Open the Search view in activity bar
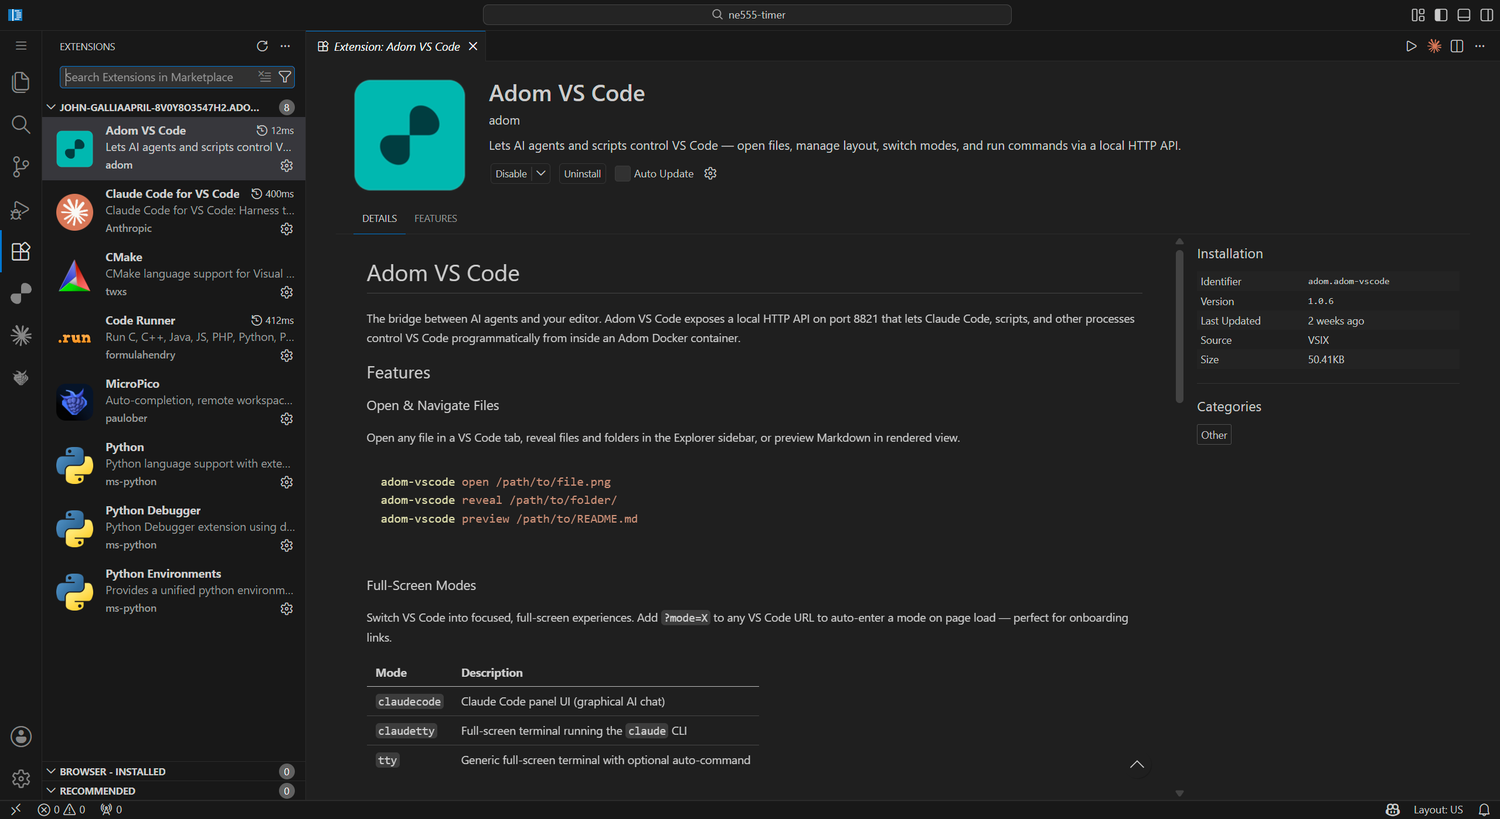1500x819 pixels. pos(20,124)
